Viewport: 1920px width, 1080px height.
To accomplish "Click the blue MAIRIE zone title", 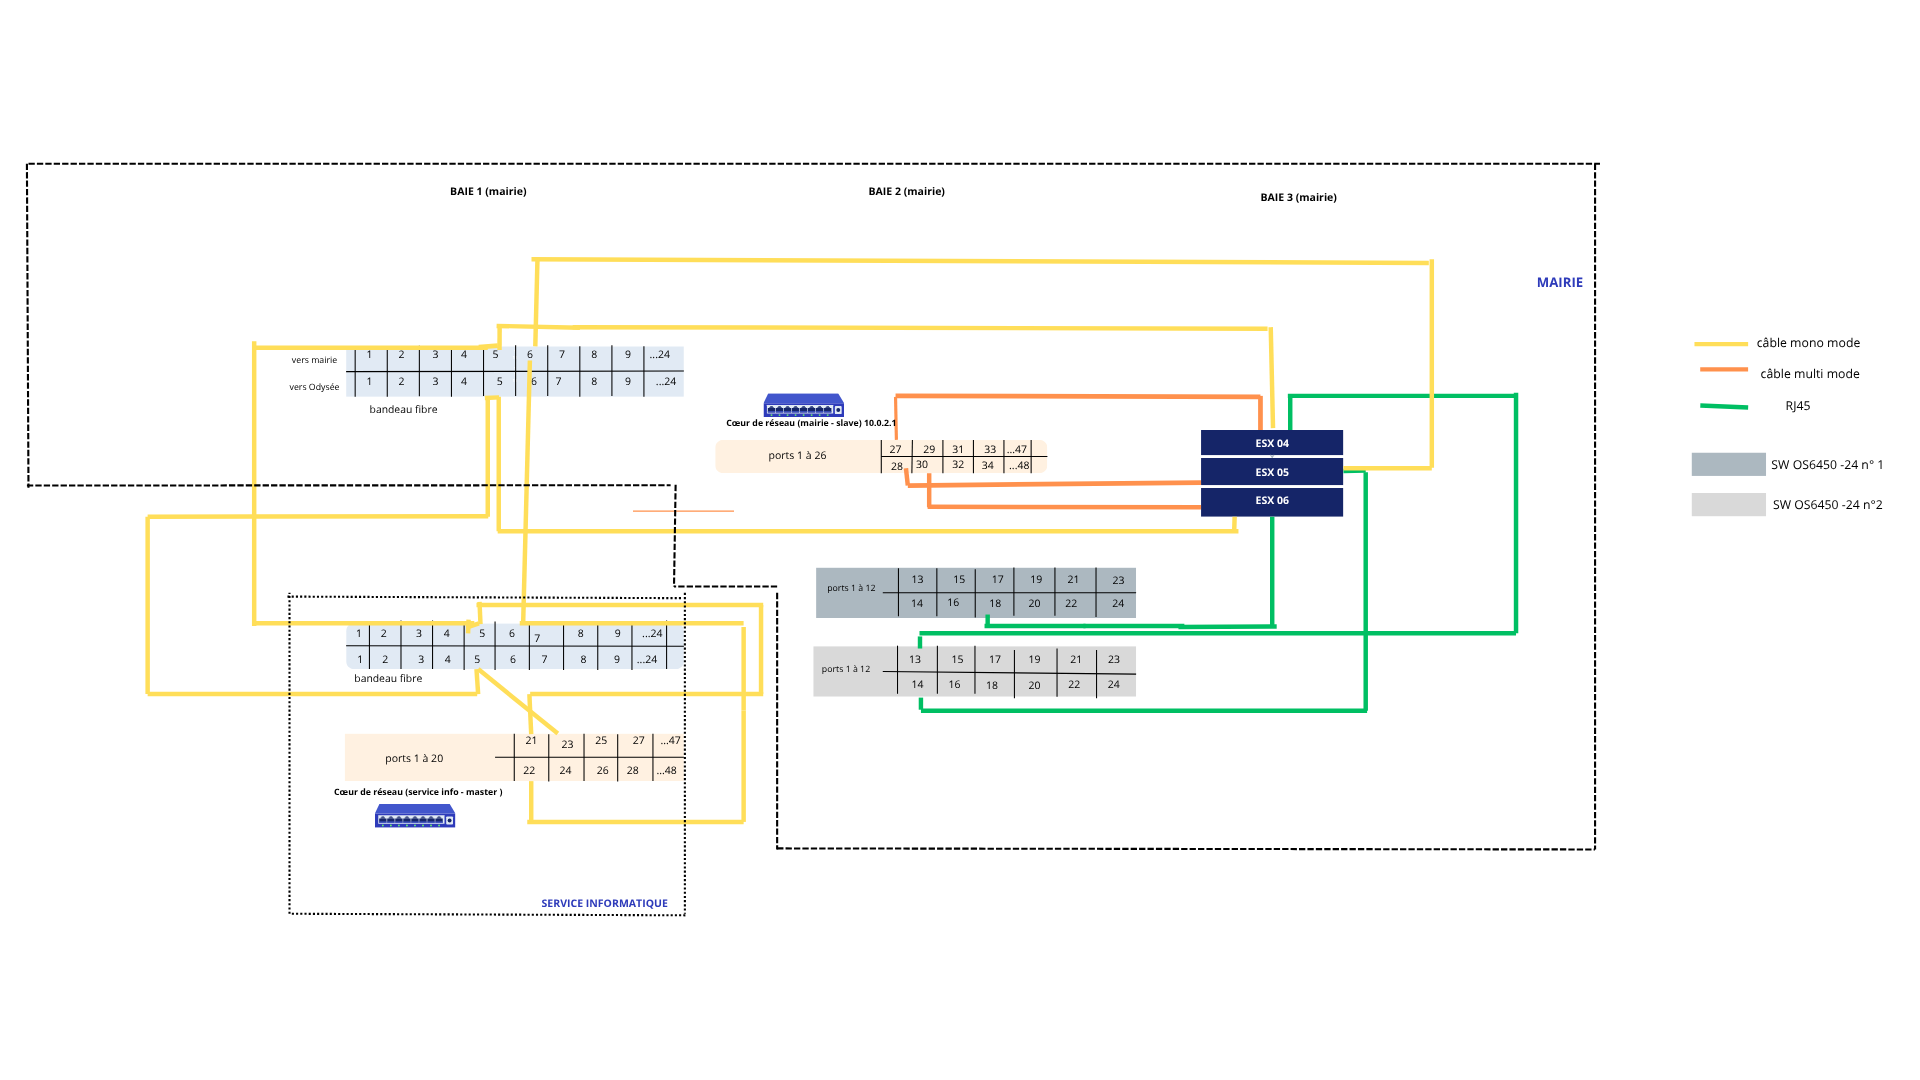I will [x=1559, y=283].
